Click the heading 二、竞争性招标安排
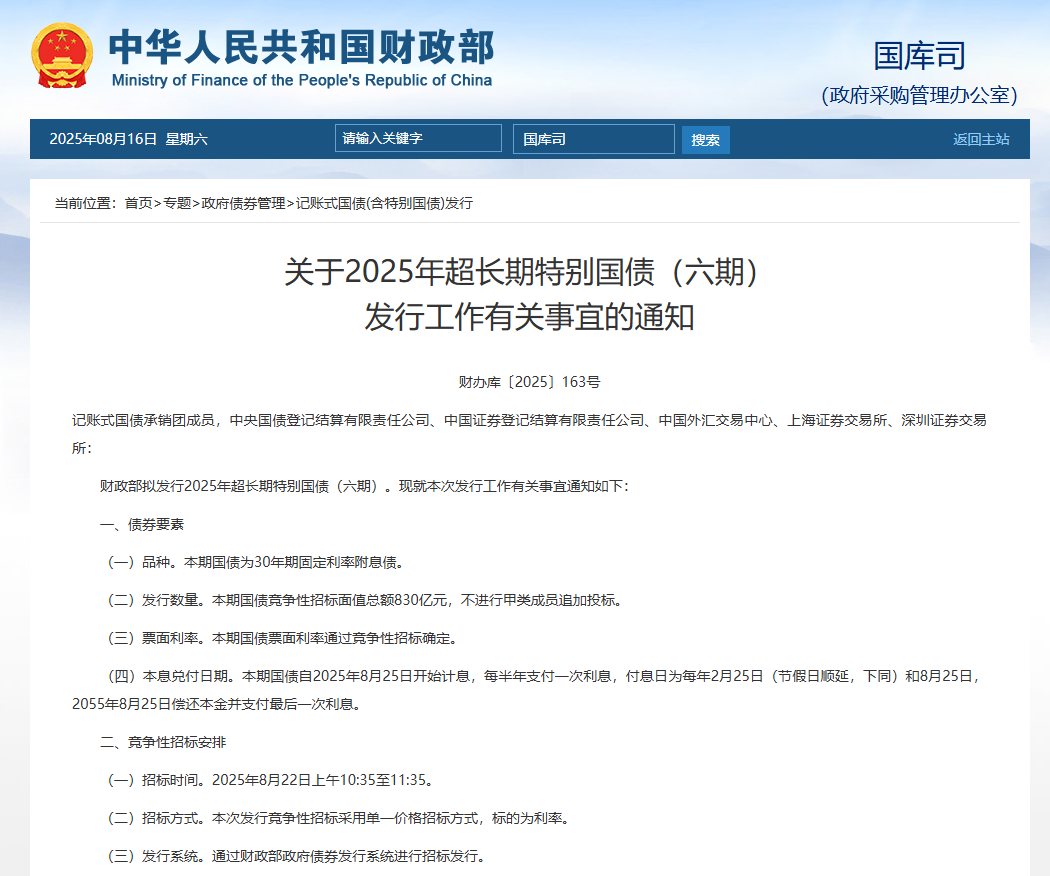The image size is (1050, 876). click(x=163, y=742)
